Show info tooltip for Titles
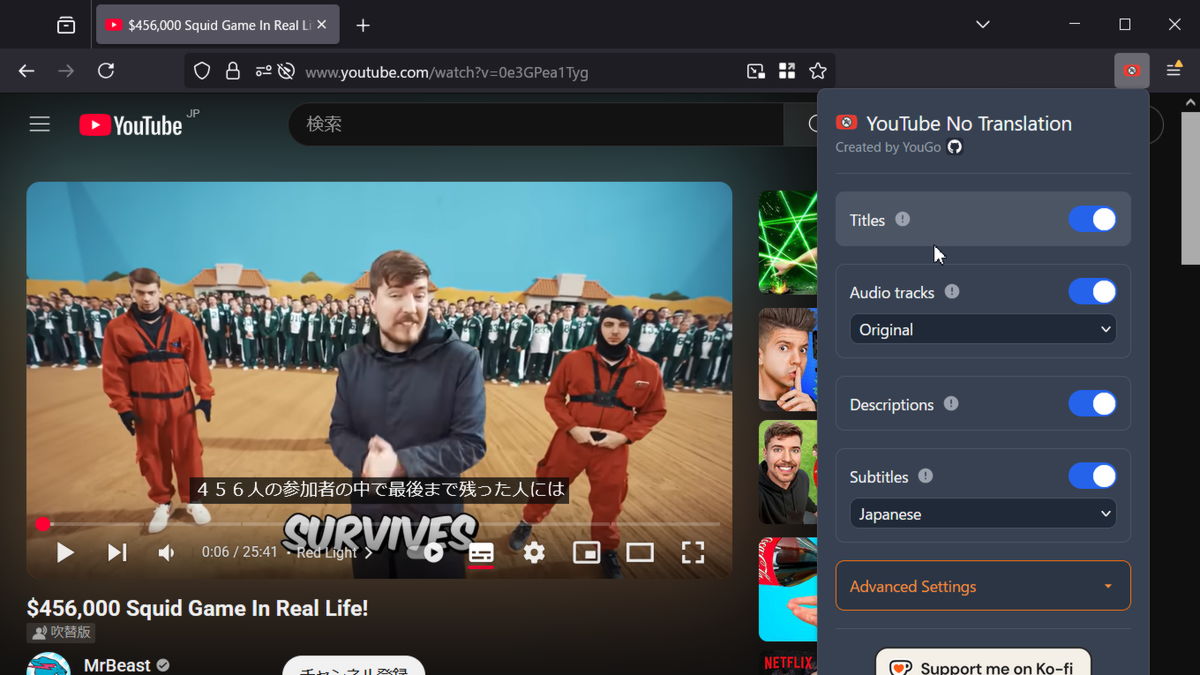1200x675 pixels. pos(902,219)
